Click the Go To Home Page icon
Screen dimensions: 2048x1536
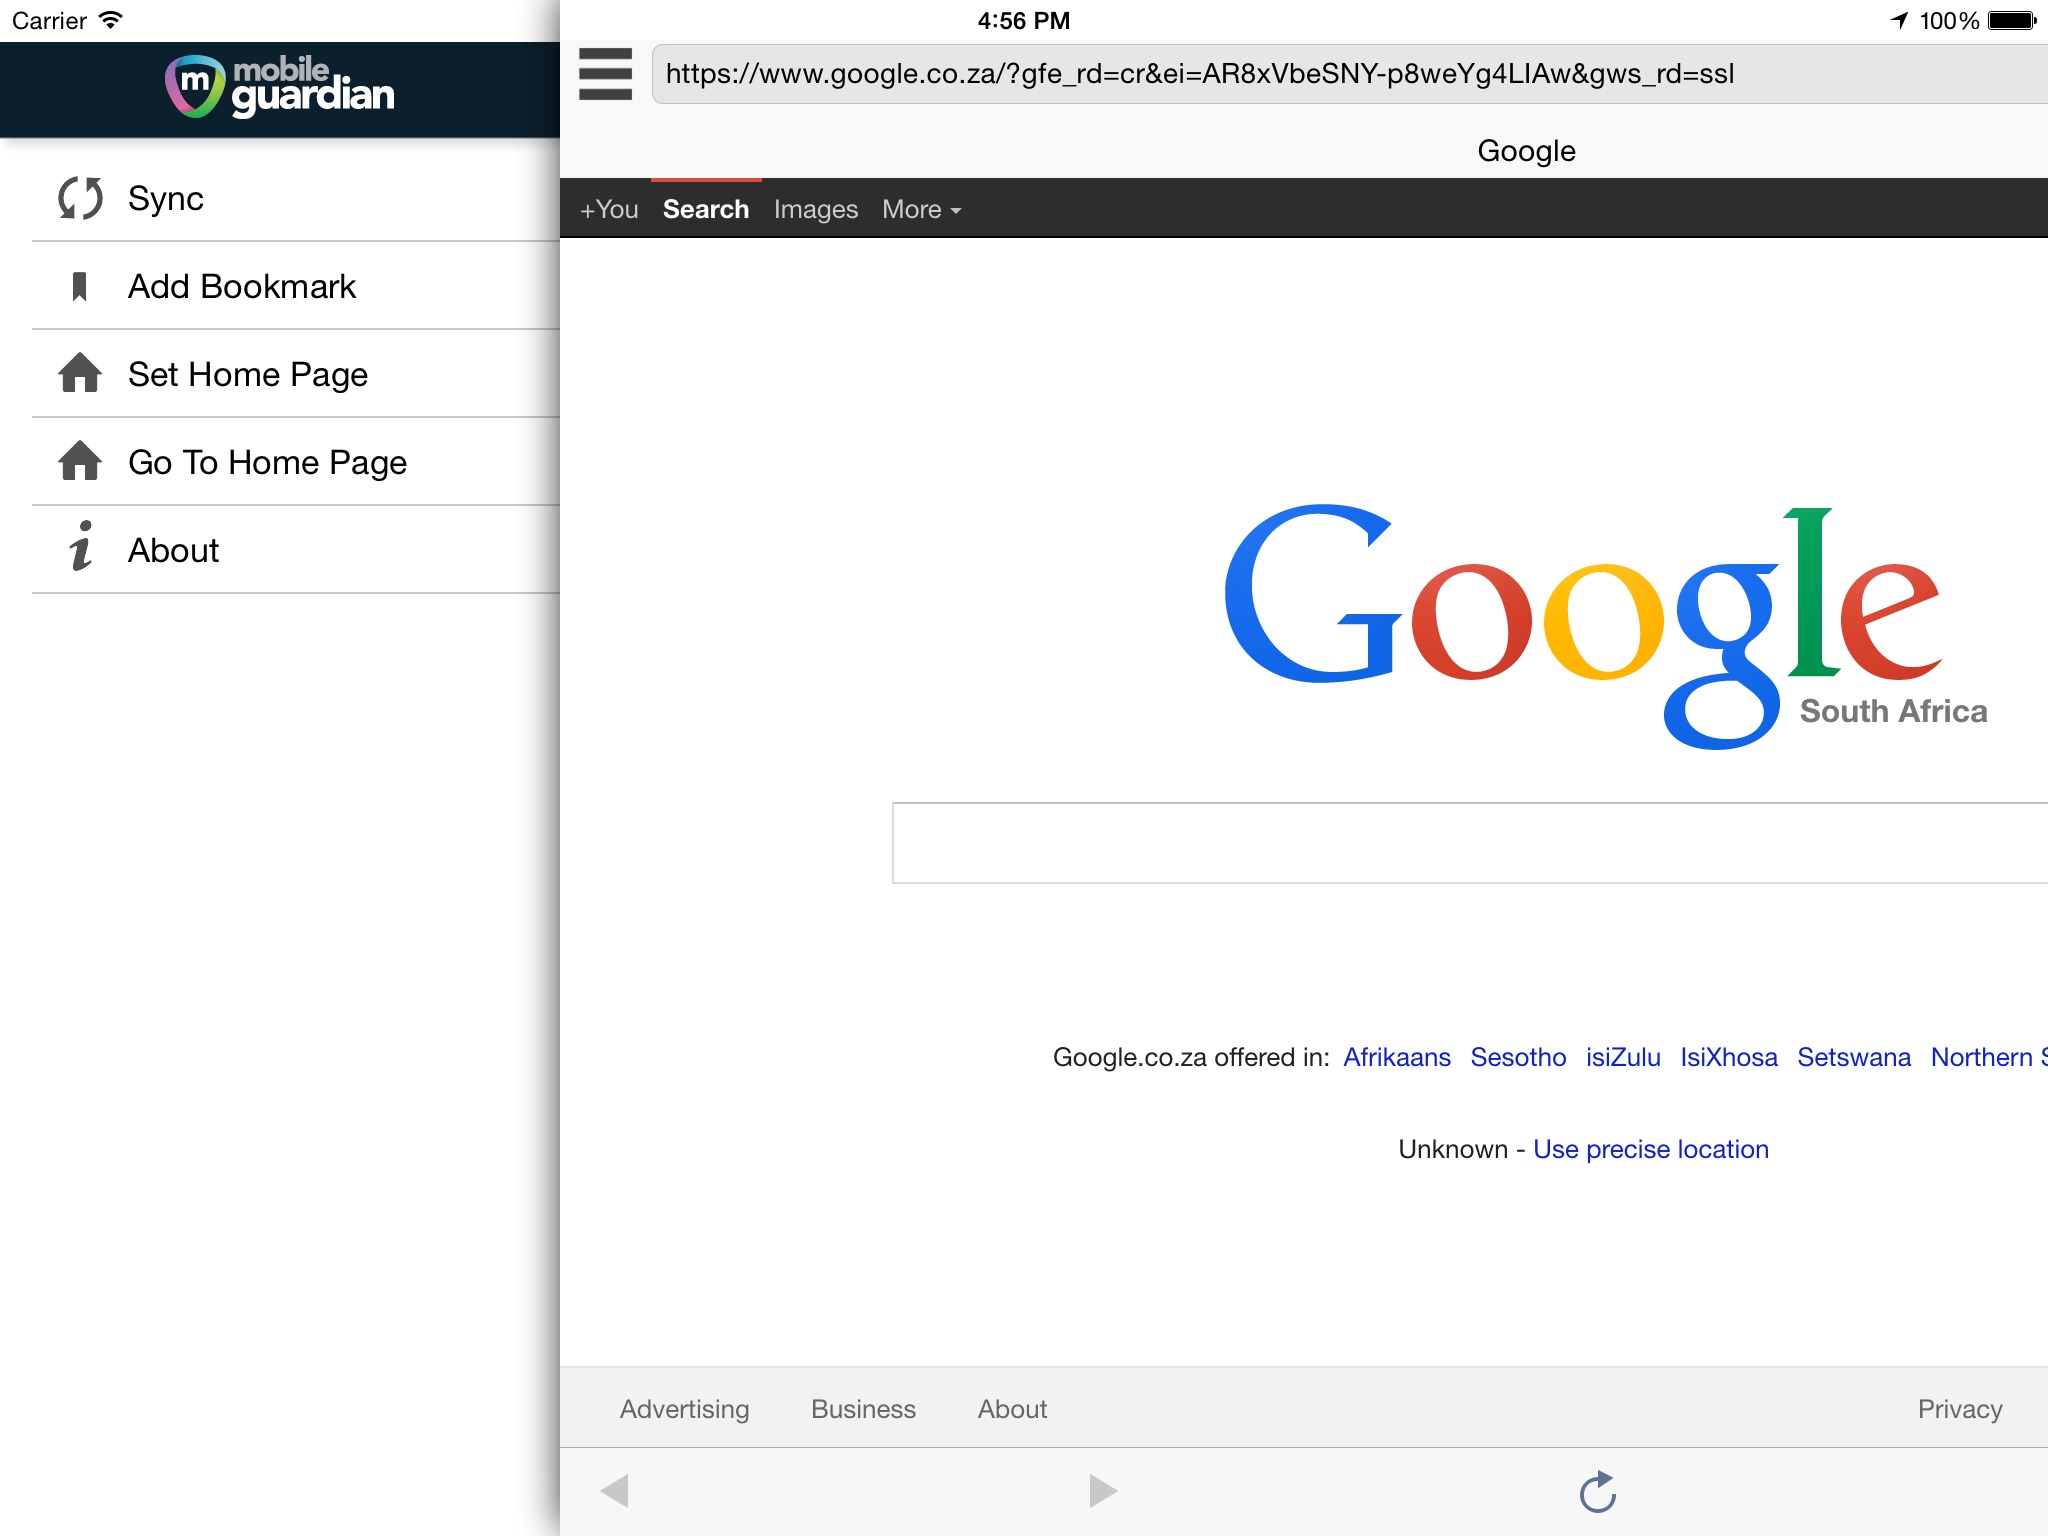tap(80, 462)
